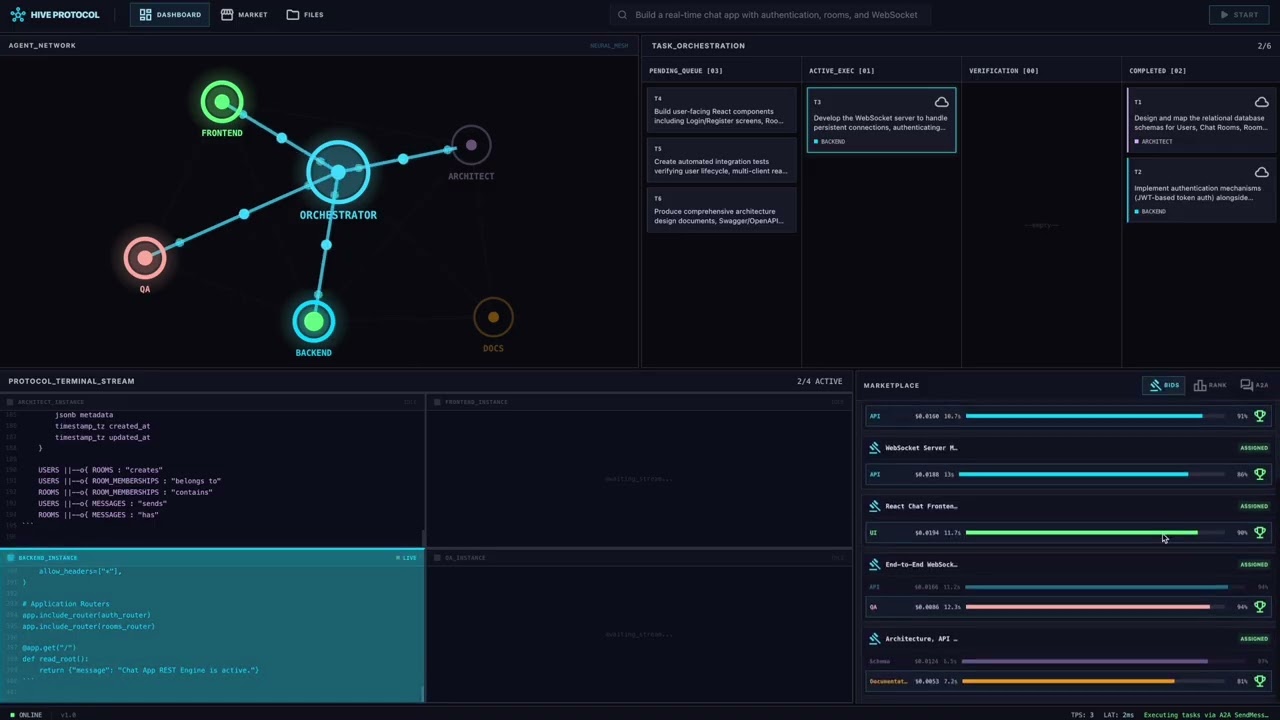Screen dimensions: 1280x720
Task: Select the QA agent node
Action: point(145,258)
